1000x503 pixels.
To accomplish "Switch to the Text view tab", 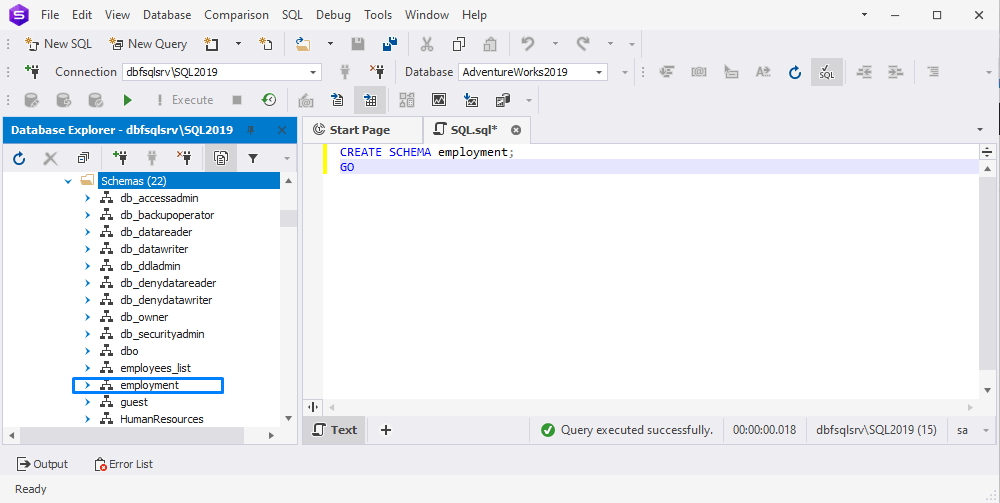I will [x=335, y=430].
